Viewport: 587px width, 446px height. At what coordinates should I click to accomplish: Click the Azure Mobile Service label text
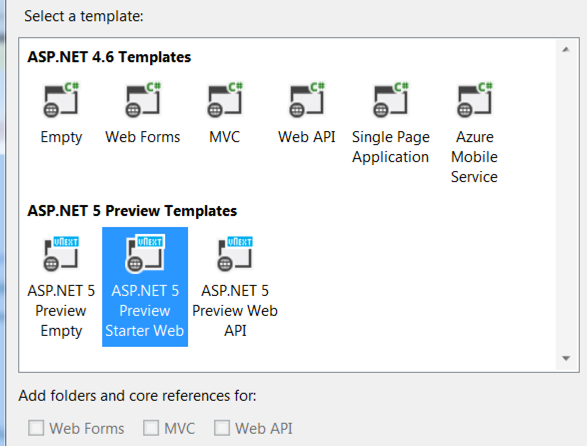(x=474, y=157)
